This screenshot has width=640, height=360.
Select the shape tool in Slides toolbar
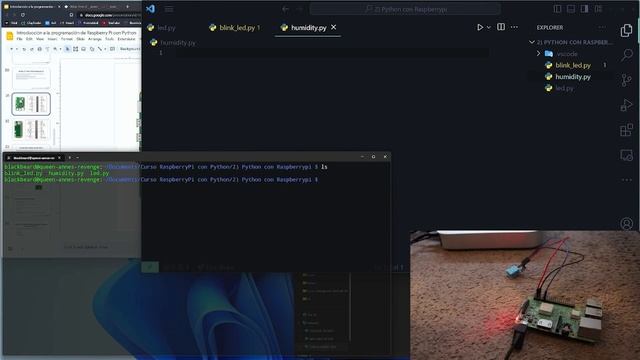(92, 49)
